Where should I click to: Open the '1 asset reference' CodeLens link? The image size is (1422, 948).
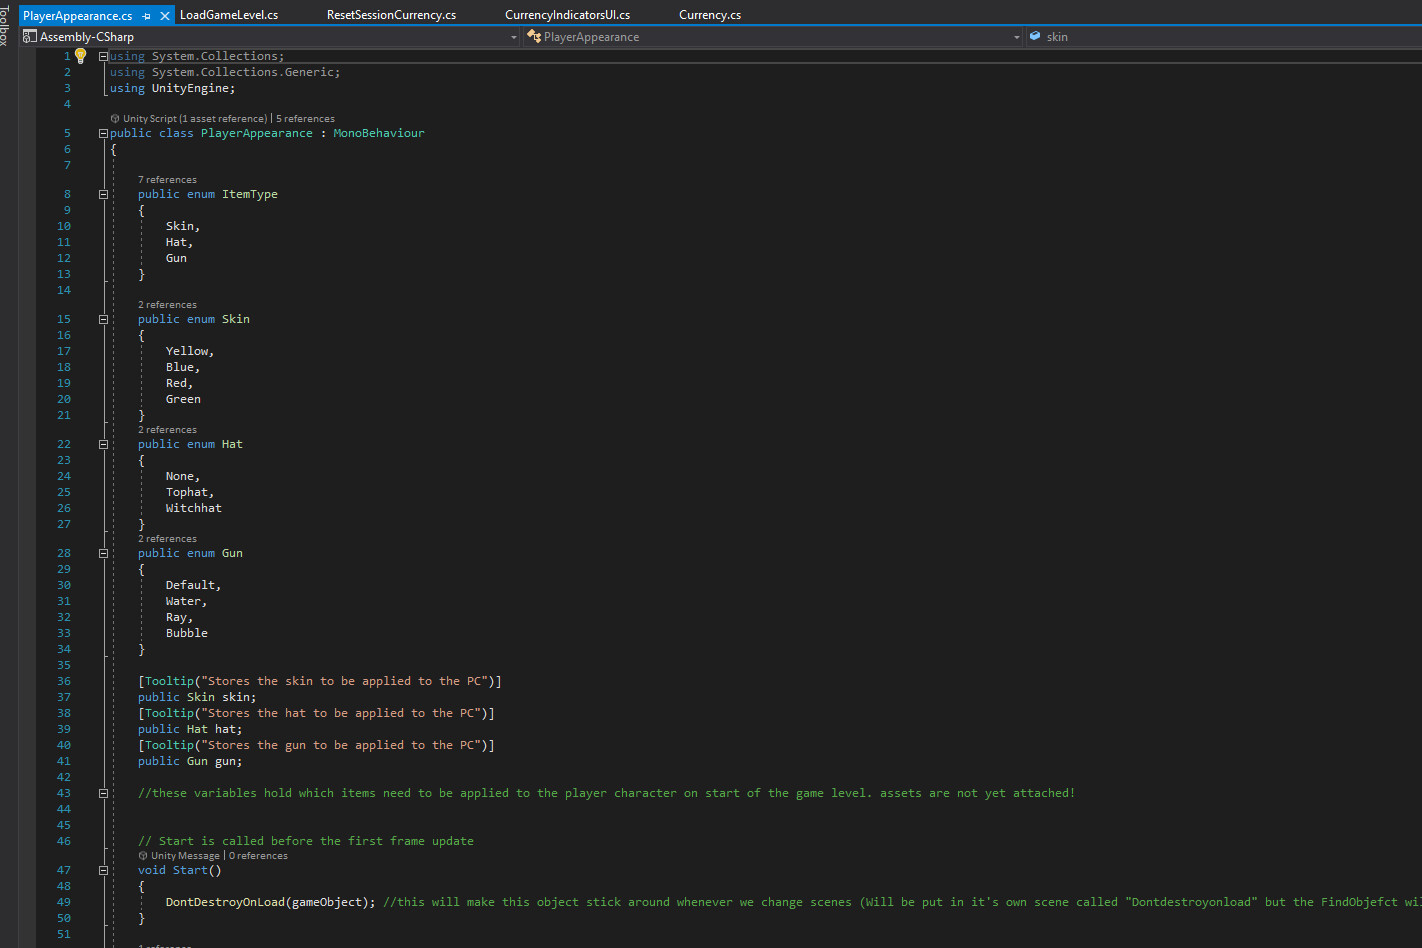pyautogui.click(x=223, y=119)
